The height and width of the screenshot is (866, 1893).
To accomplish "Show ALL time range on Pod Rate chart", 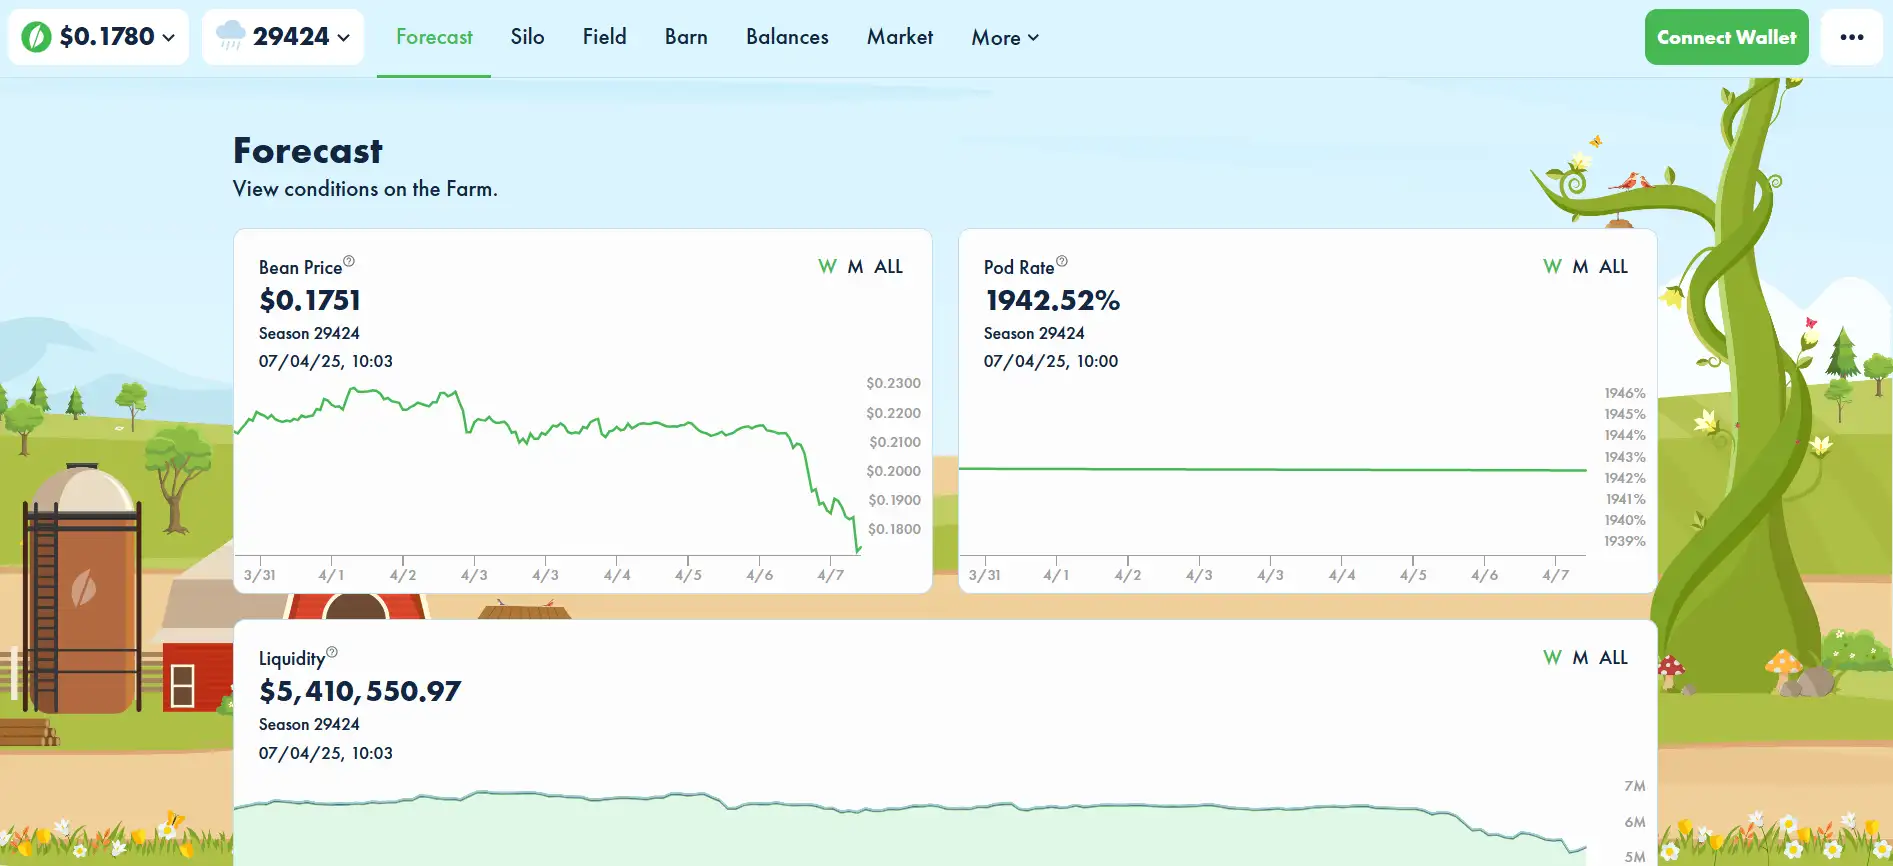I will pyautogui.click(x=1613, y=267).
